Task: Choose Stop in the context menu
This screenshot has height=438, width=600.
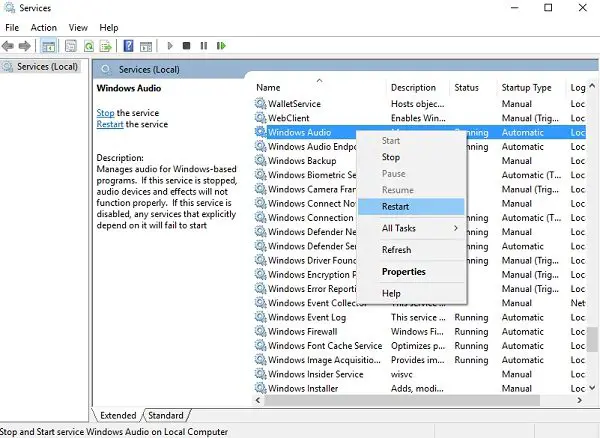Action: point(411,157)
